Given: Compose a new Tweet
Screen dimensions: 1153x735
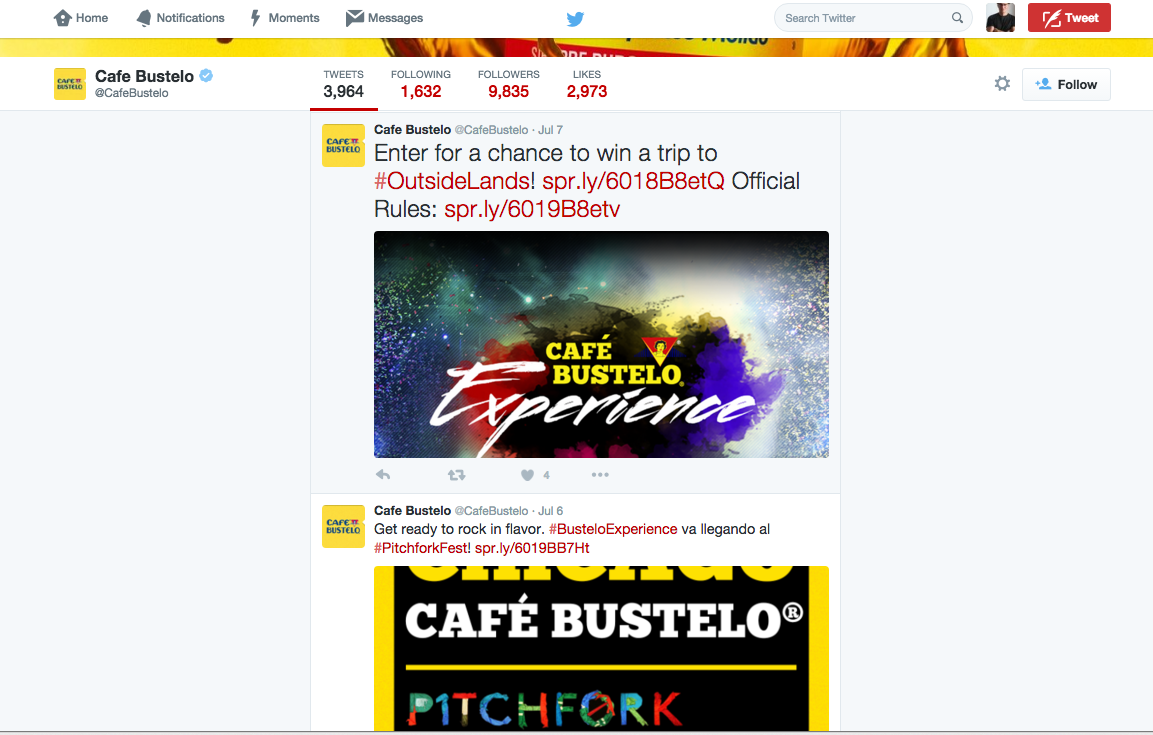Looking at the screenshot, I should point(1069,18).
